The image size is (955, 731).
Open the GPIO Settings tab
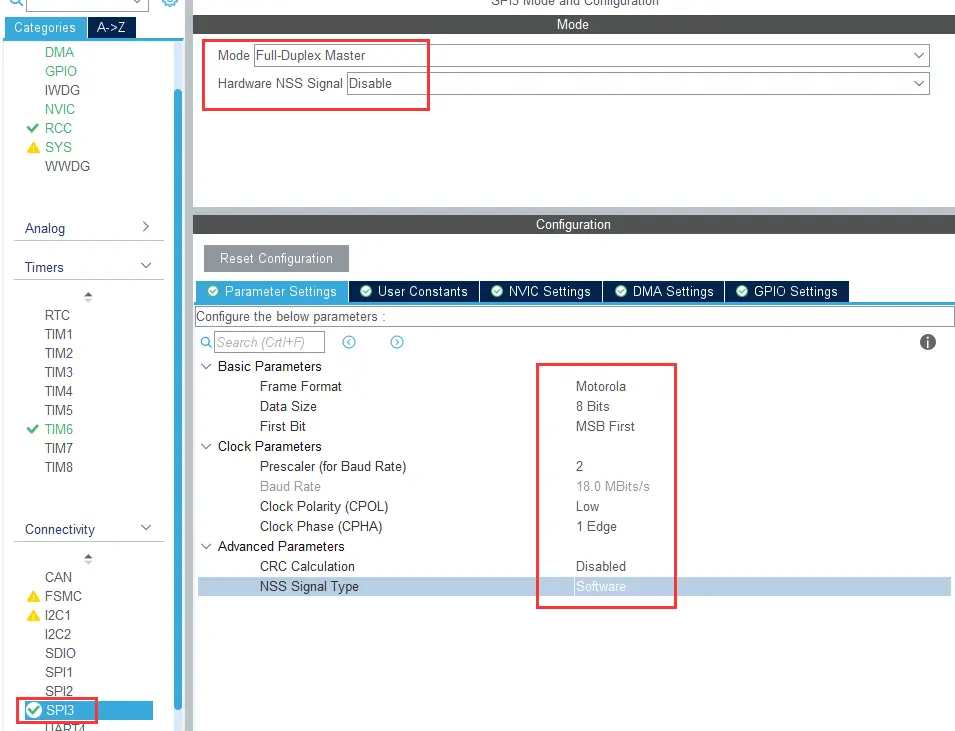787,291
